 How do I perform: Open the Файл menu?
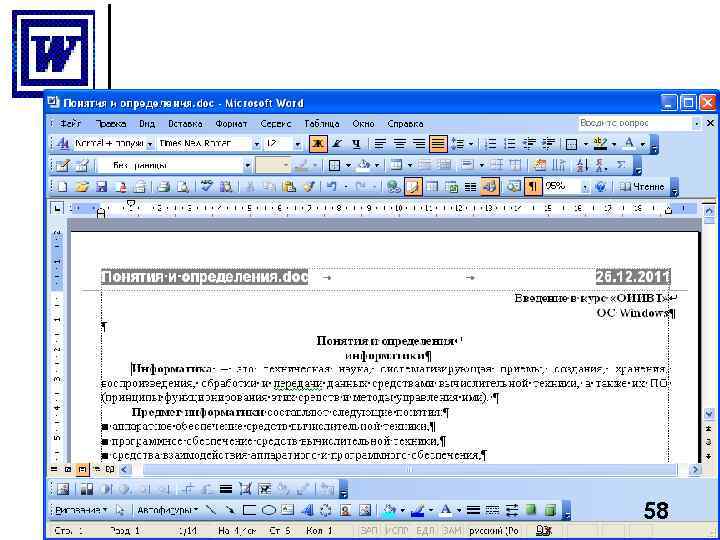tap(71, 124)
